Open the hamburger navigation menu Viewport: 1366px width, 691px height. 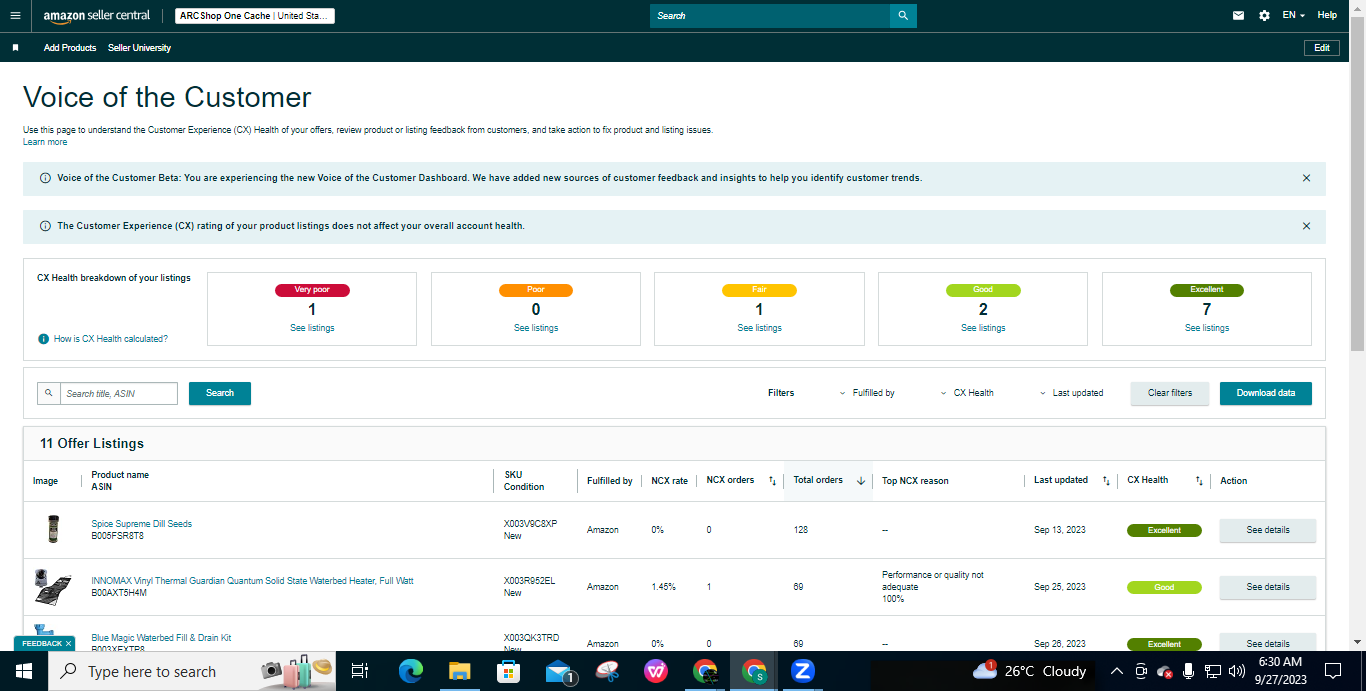15,15
